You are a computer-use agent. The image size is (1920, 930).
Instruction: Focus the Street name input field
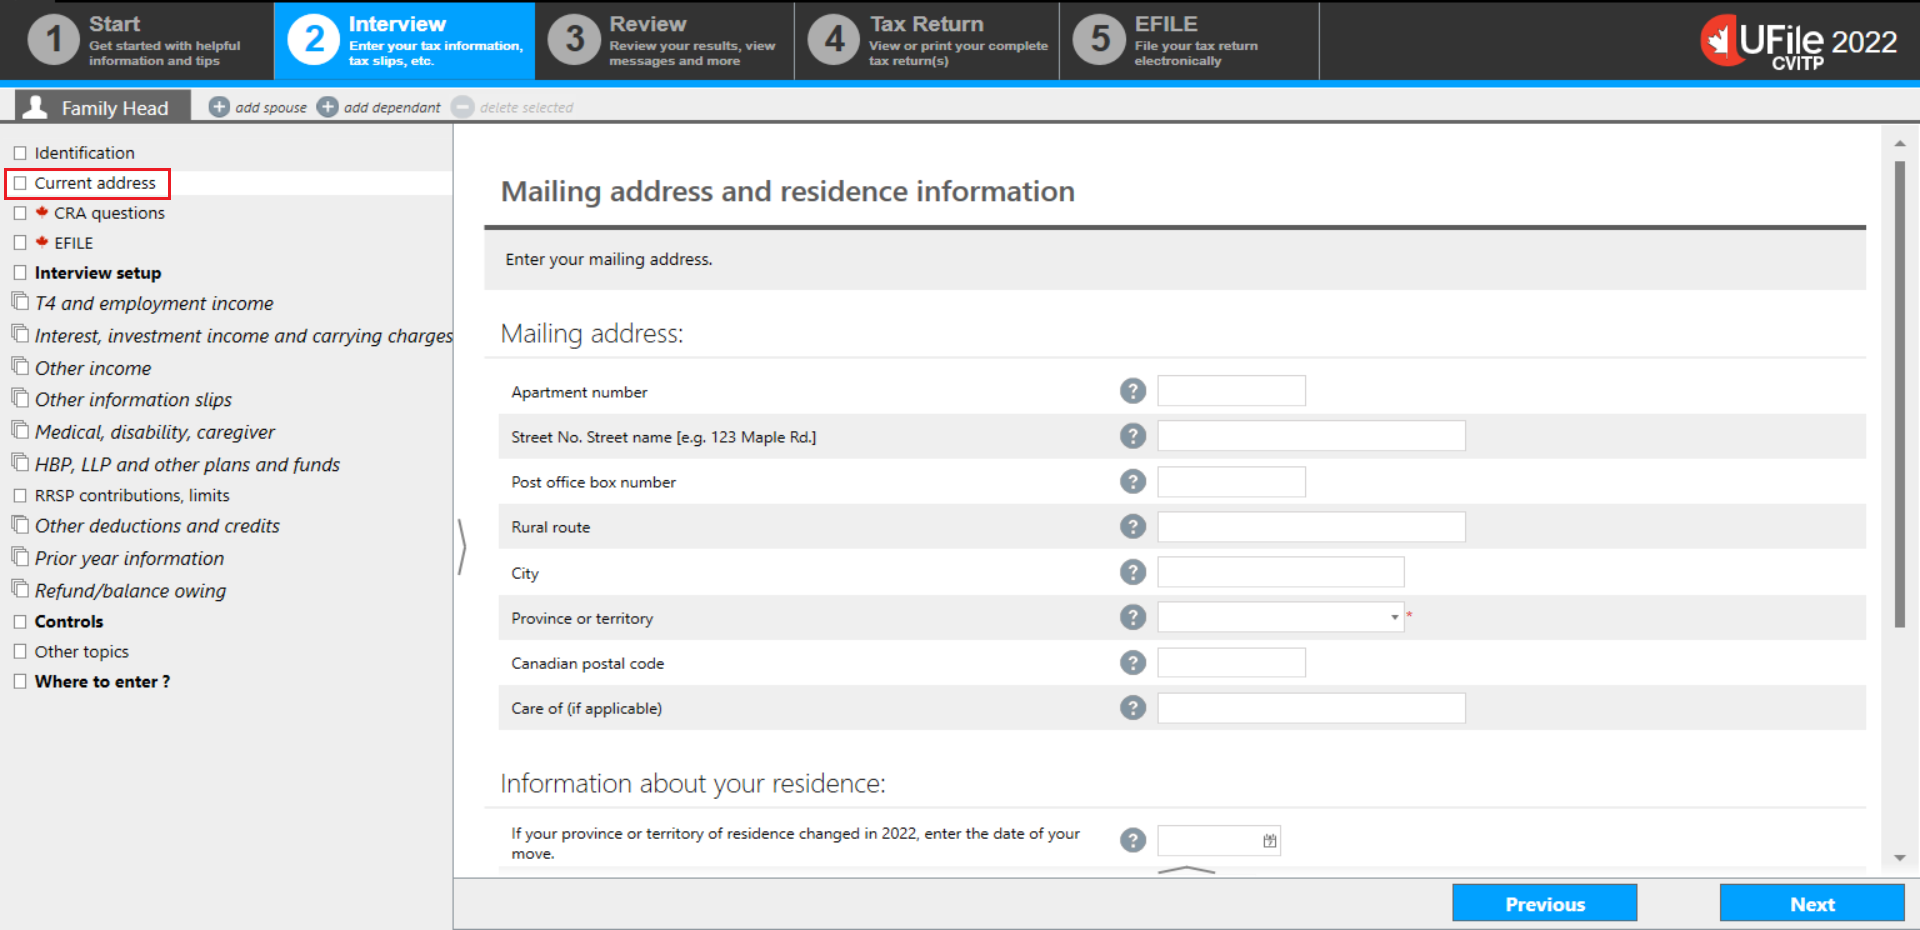point(1311,436)
